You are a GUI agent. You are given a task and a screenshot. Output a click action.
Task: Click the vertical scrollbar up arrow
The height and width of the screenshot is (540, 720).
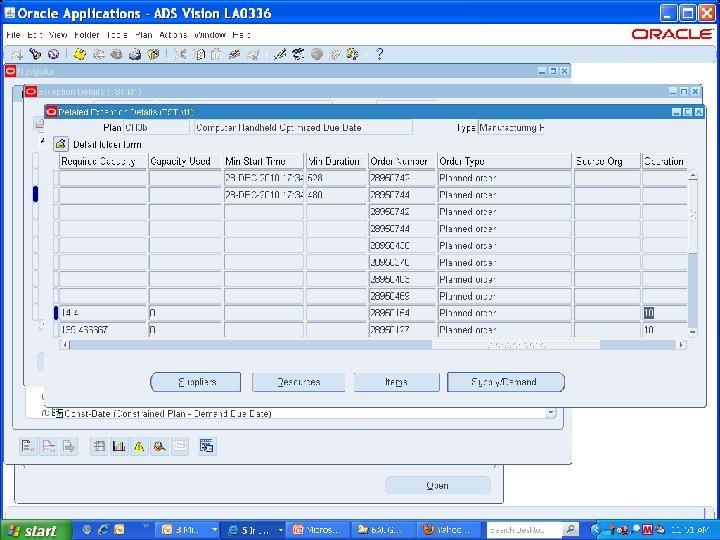692,175
